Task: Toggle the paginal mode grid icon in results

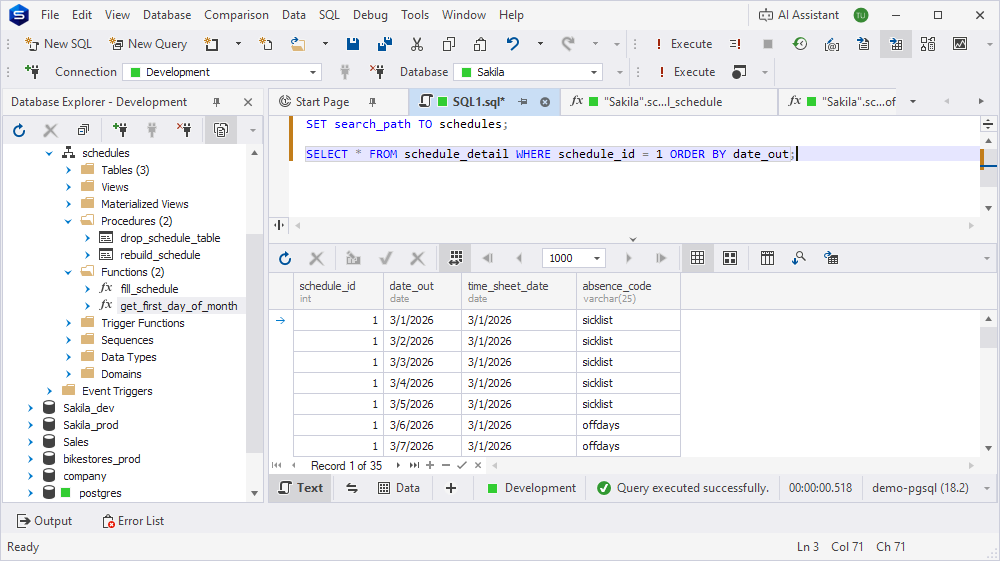Action: (455, 258)
